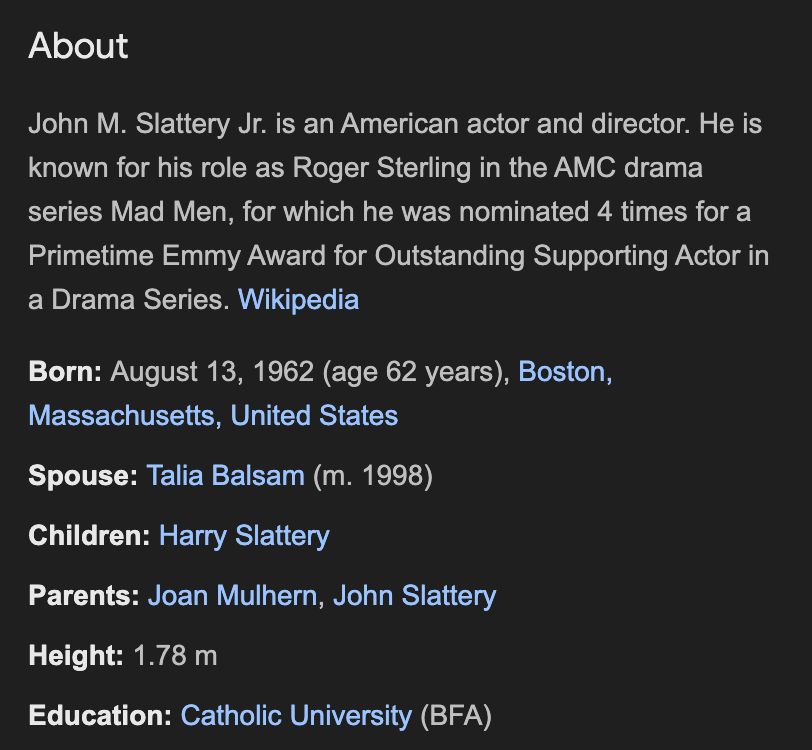Click the About heading
The image size is (812, 750).
[x=78, y=46]
